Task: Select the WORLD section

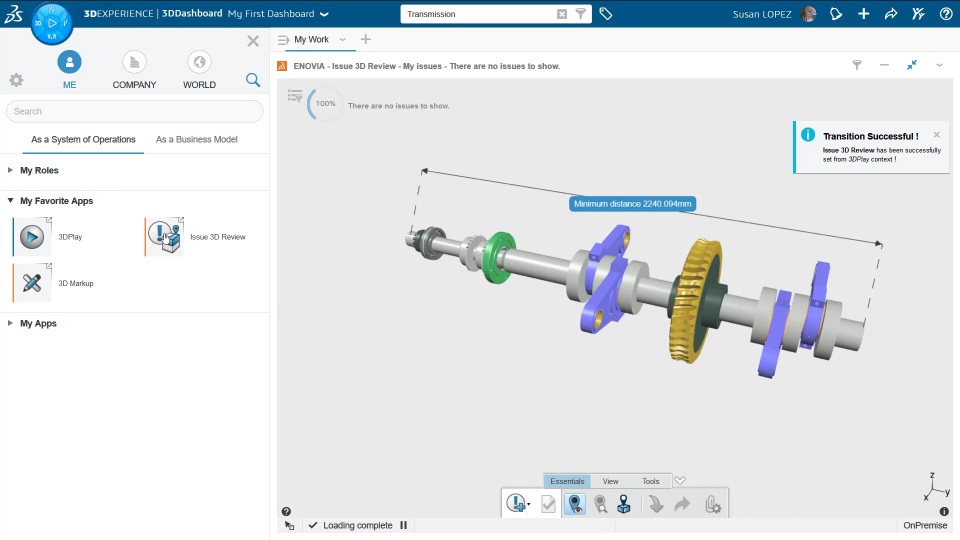Action: [x=199, y=70]
